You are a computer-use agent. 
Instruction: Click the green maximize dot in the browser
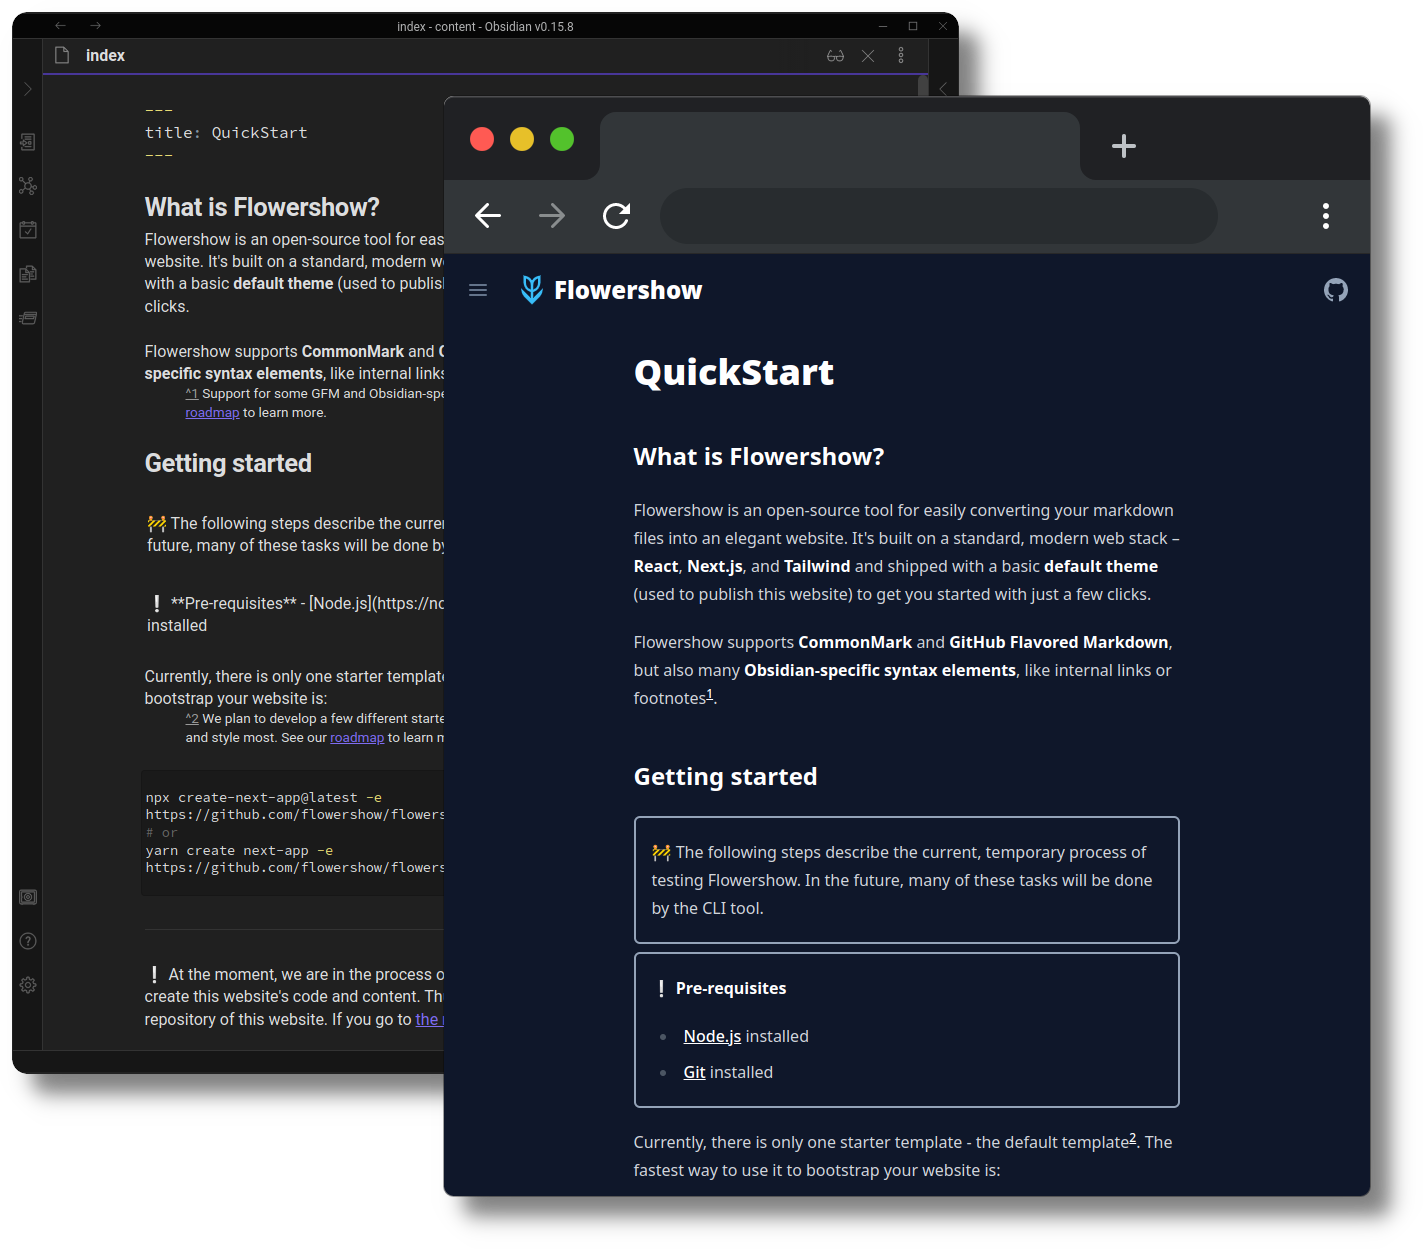point(562,139)
